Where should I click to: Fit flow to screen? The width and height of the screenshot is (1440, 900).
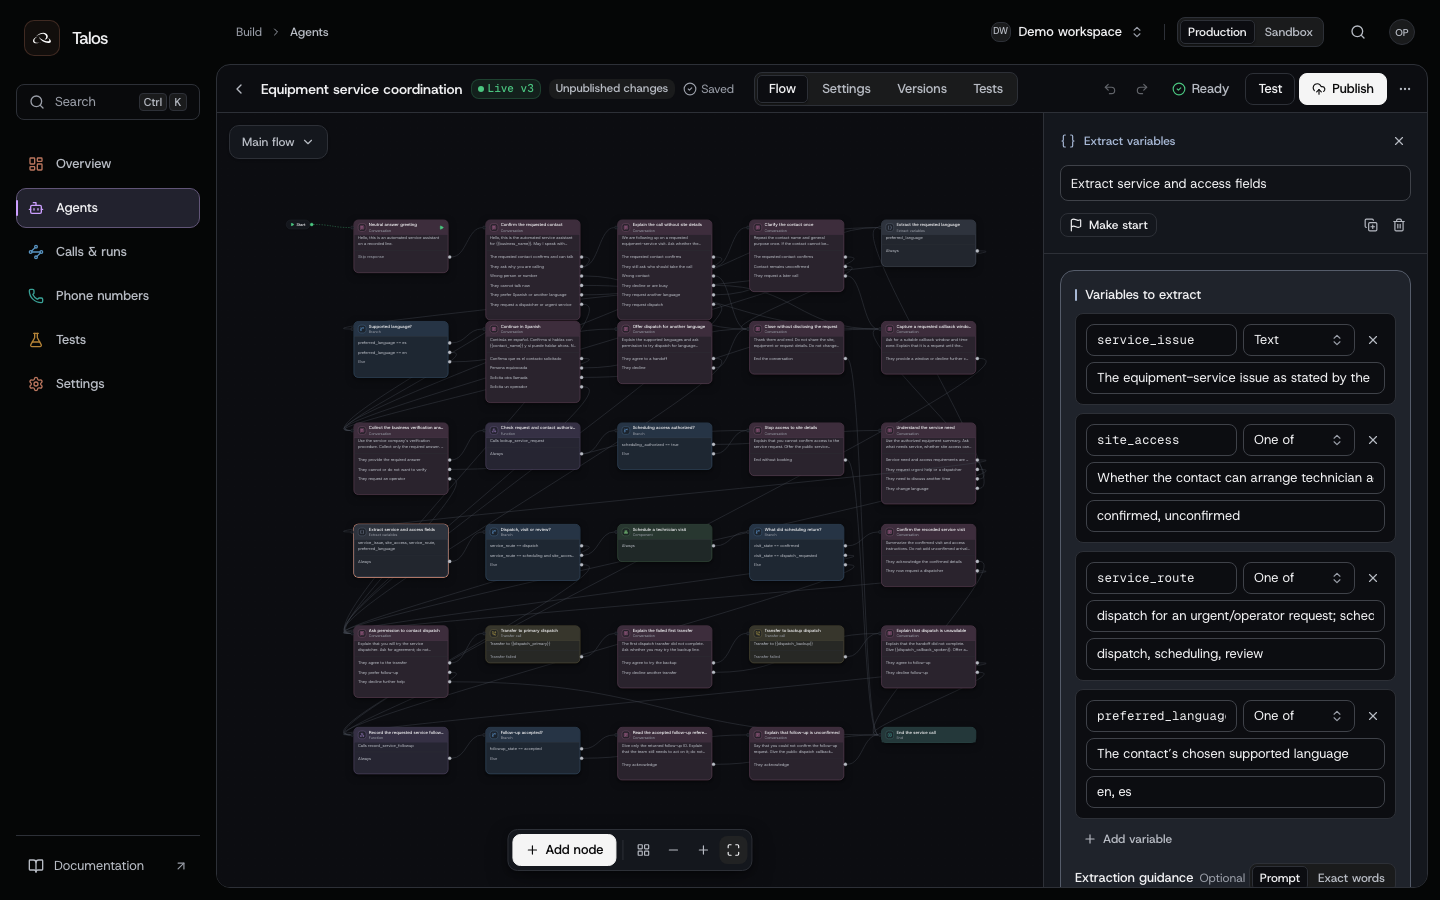[733, 850]
